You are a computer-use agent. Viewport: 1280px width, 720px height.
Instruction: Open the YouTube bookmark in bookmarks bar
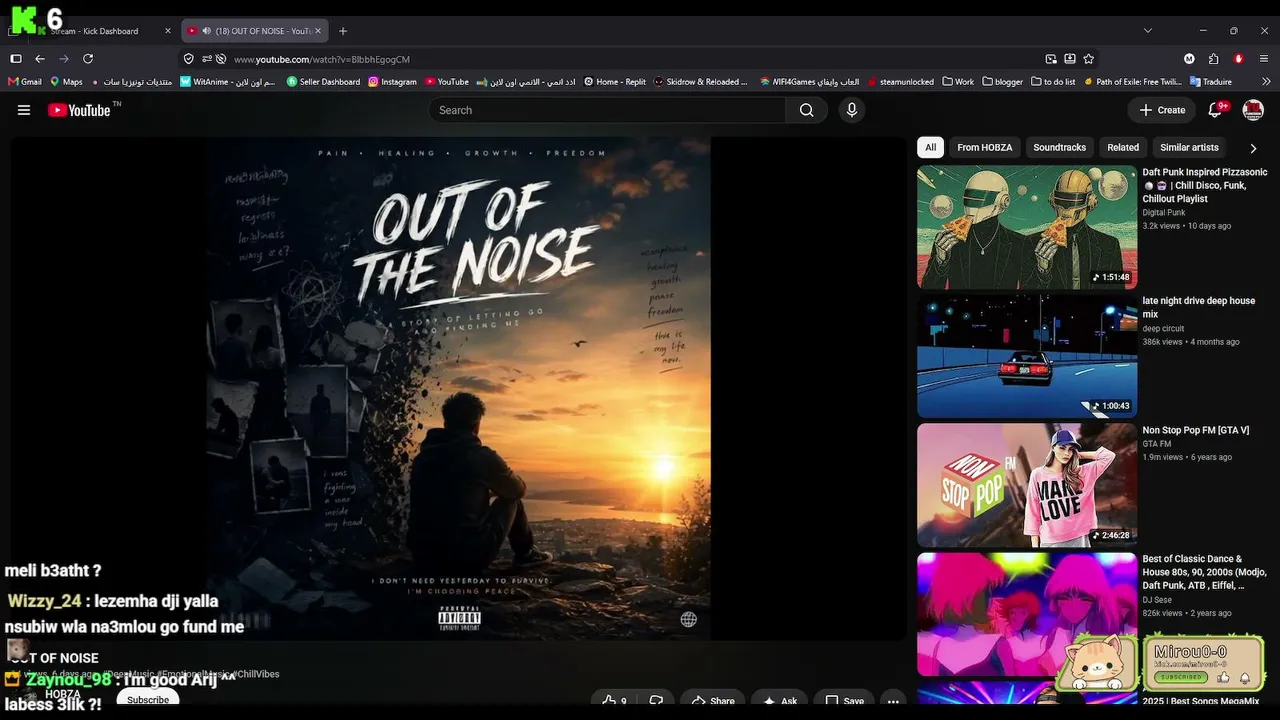pos(446,82)
